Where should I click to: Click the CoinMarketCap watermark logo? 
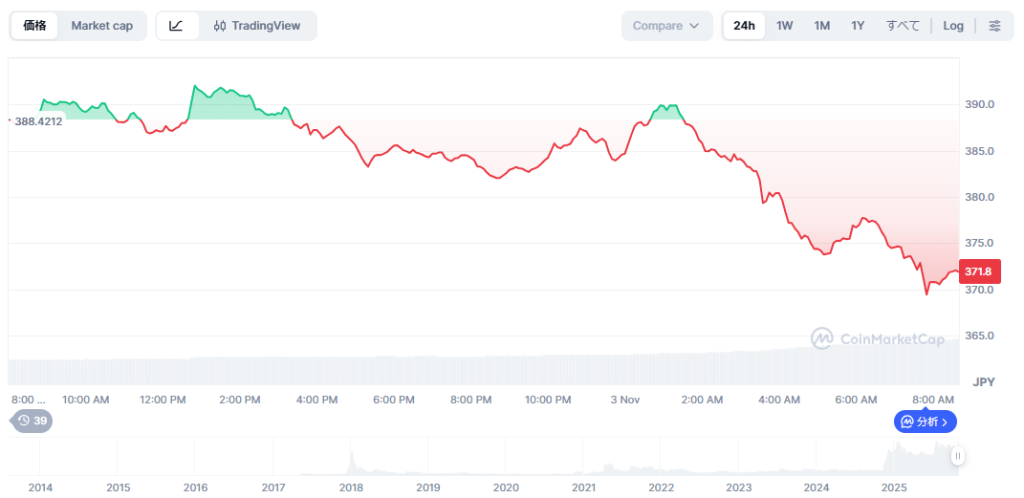(x=877, y=339)
